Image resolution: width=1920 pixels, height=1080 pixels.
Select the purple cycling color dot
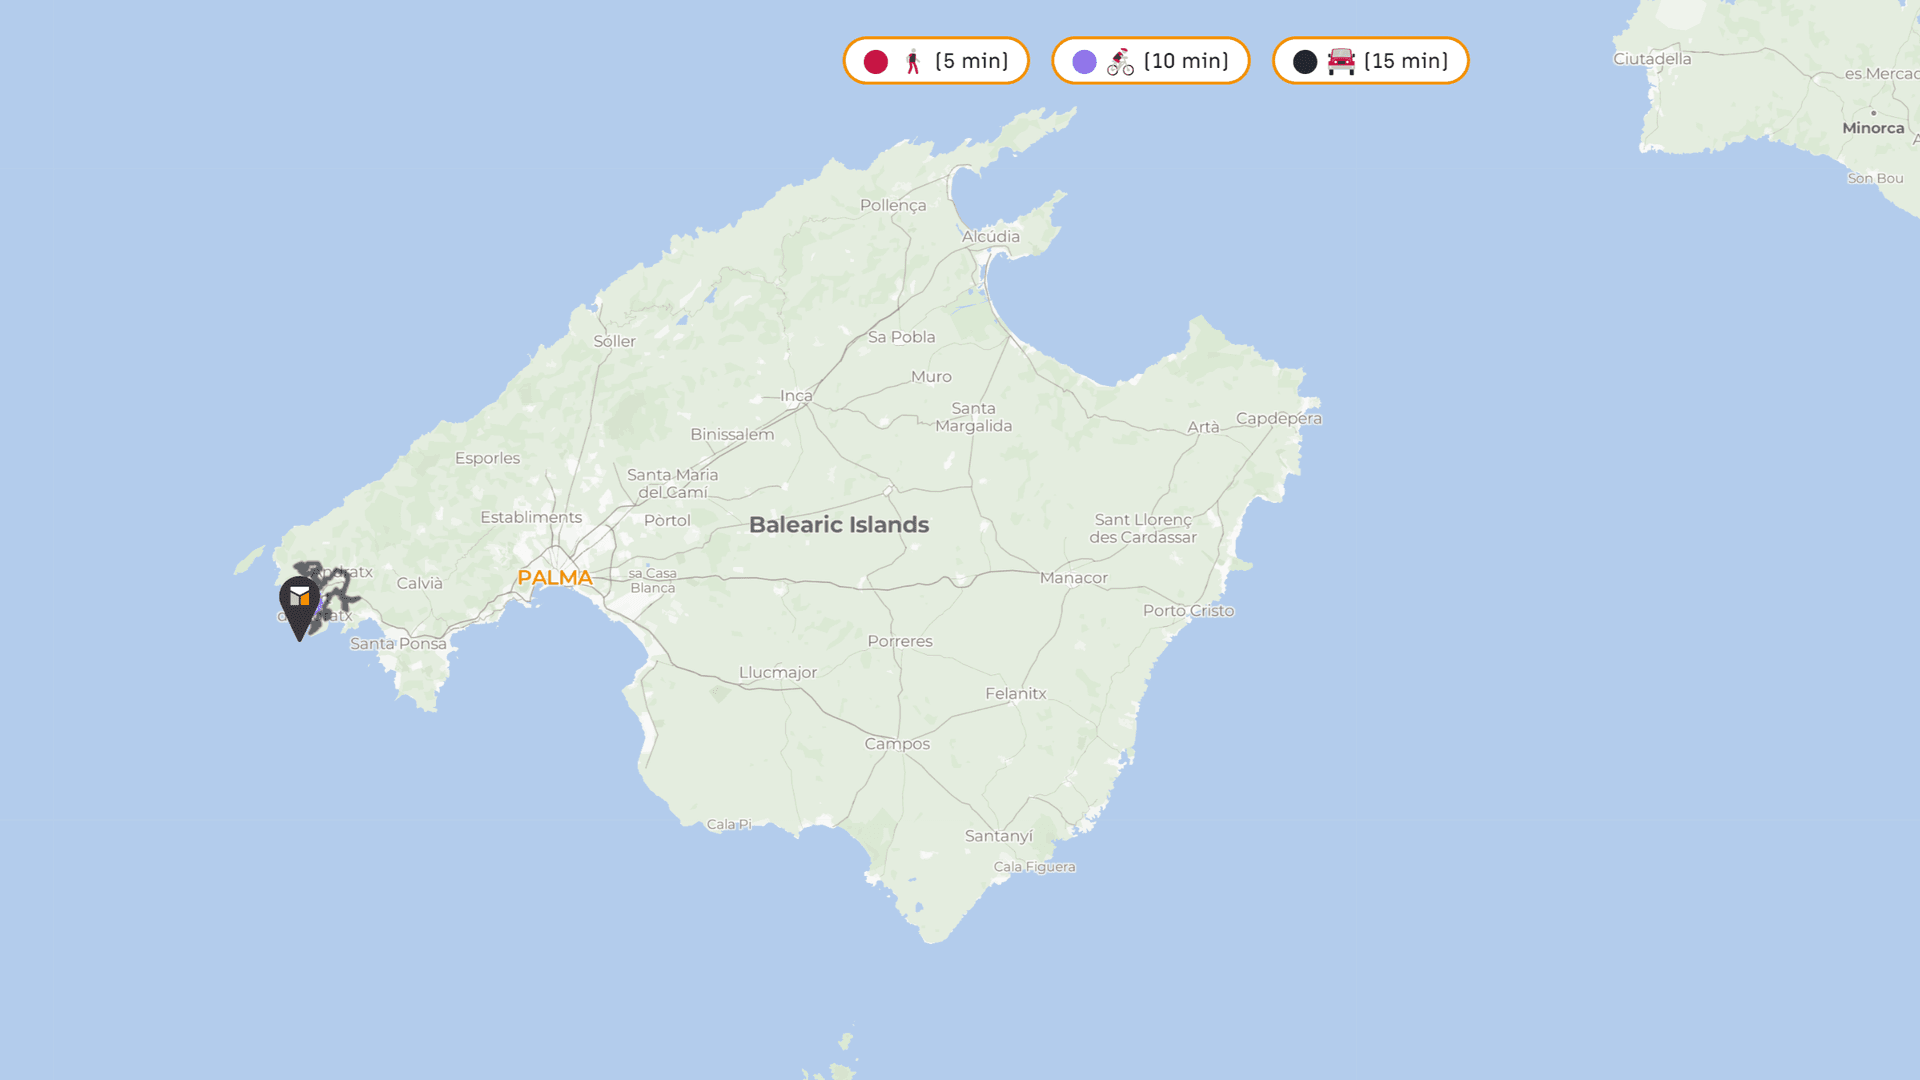(x=1085, y=62)
